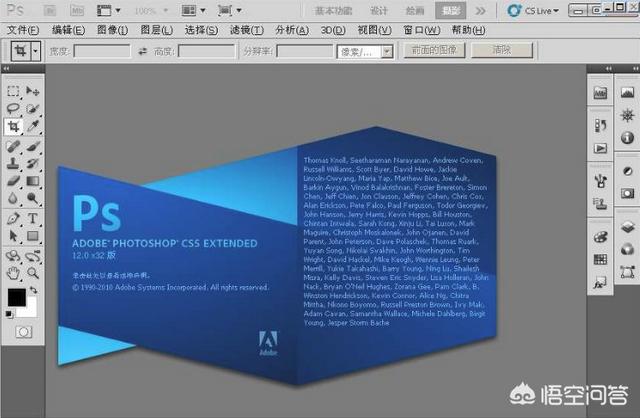Open the Adjustments panel icon
Viewport: 640px width, 418px height.
[627, 171]
